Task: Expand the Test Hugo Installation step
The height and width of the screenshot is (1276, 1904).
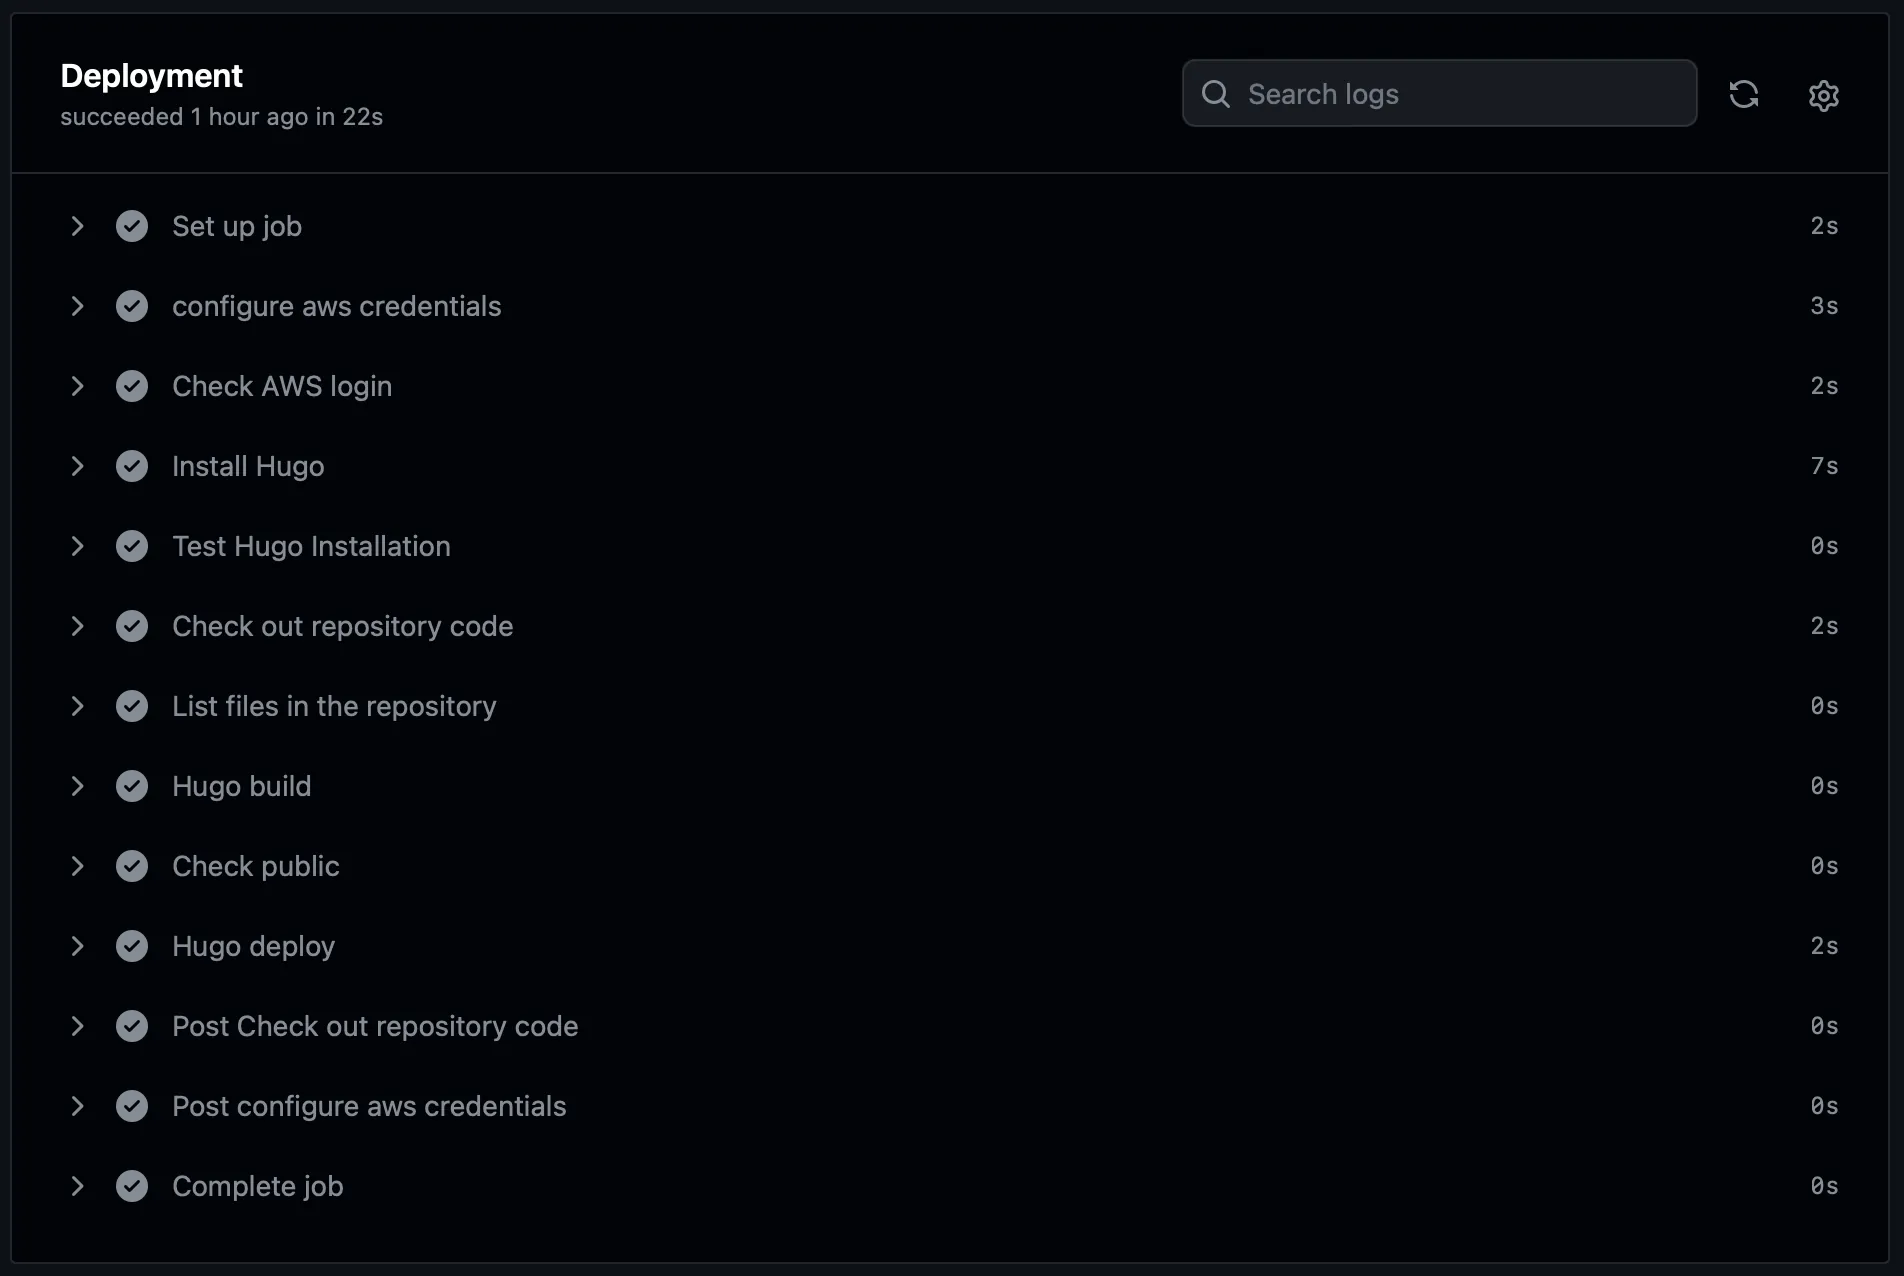Action: 78,546
